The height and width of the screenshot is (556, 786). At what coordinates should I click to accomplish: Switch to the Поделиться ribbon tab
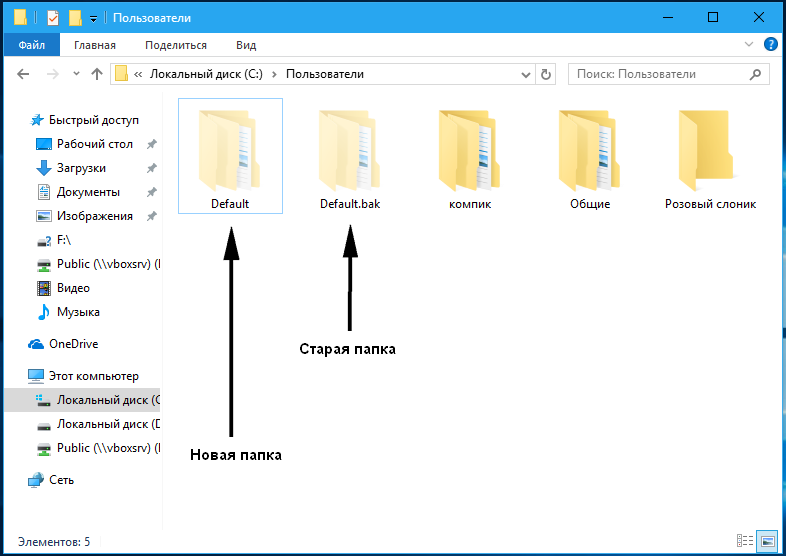click(176, 45)
